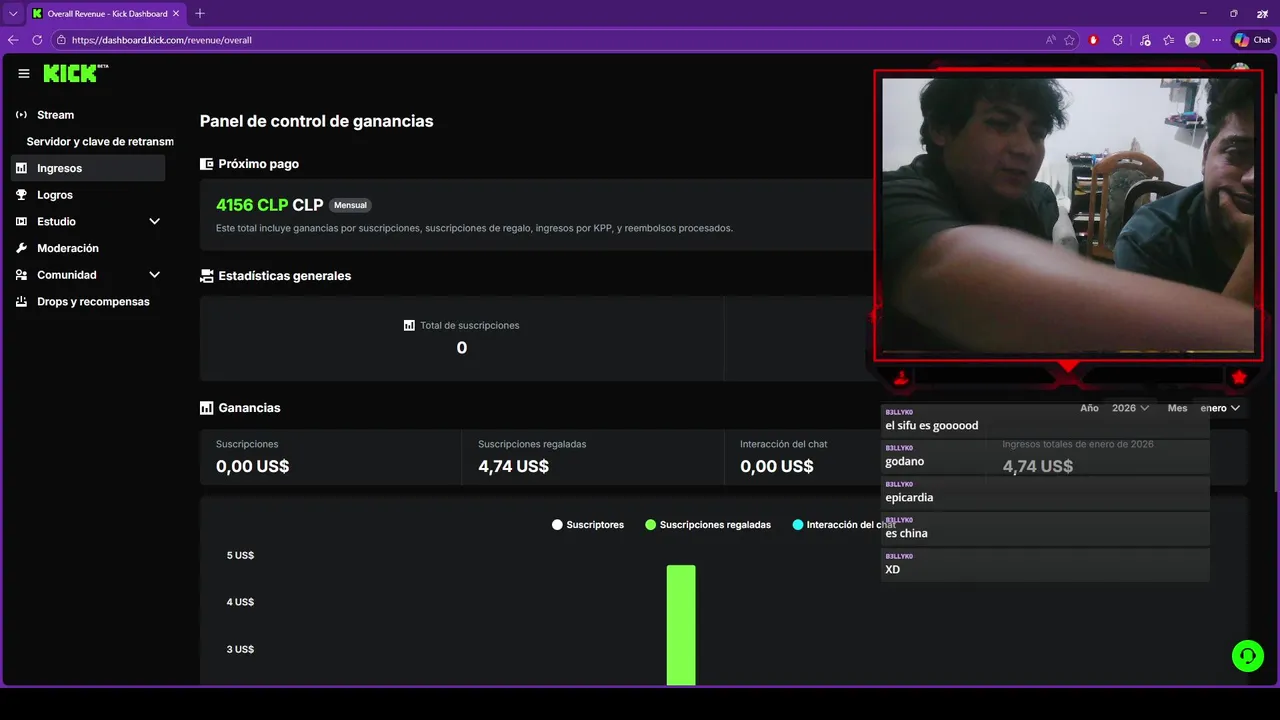Click the Próximo pago wallet icon
This screenshot has width=1280, height=720.
tap(207, 164)
